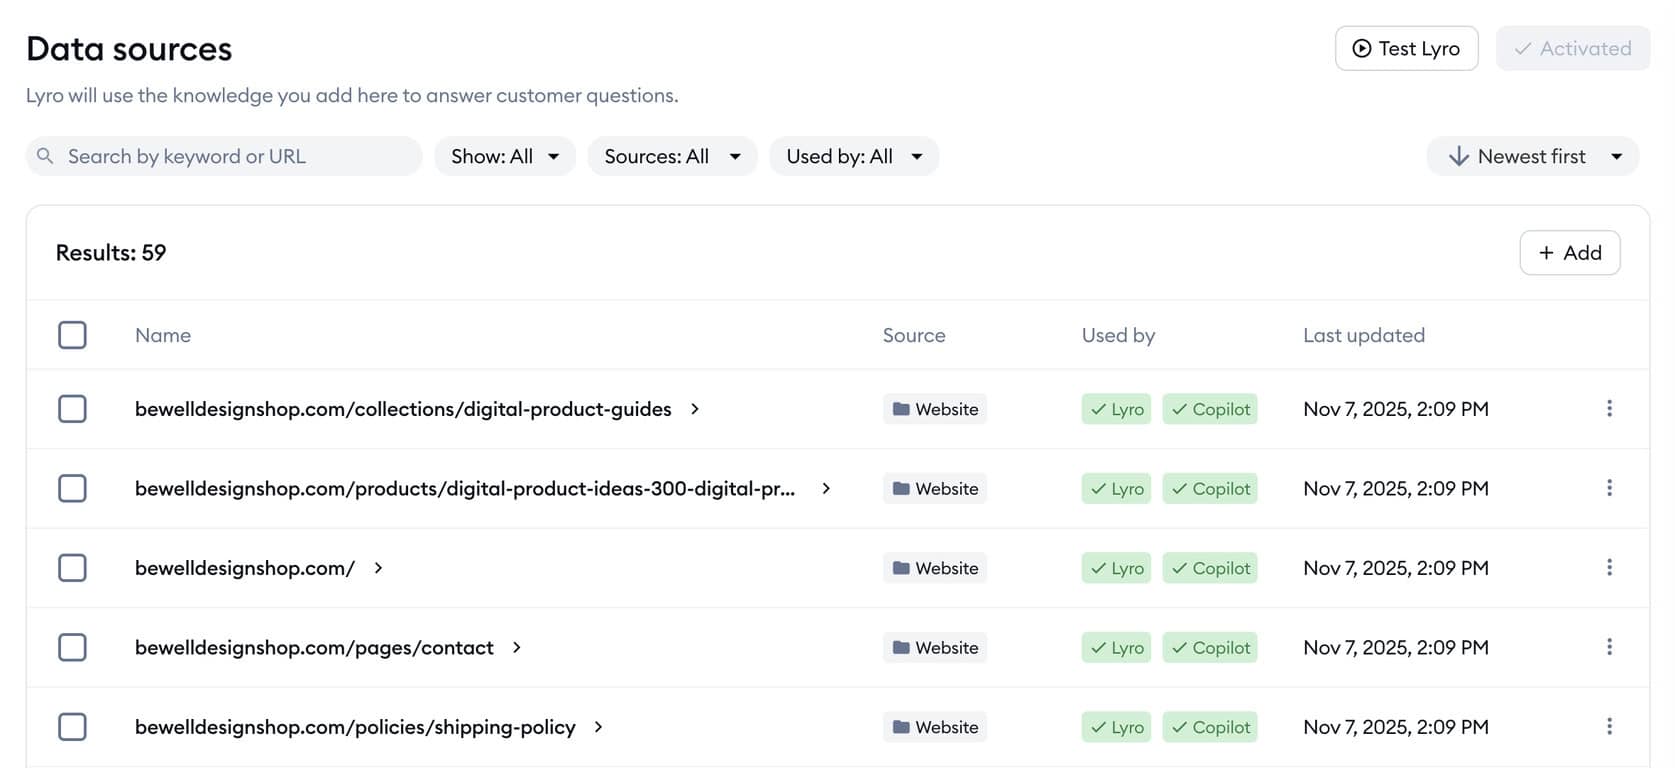The image size is (1675, 768).
Task: Expand the Used by: All dropdown
Action: (853, 156)
